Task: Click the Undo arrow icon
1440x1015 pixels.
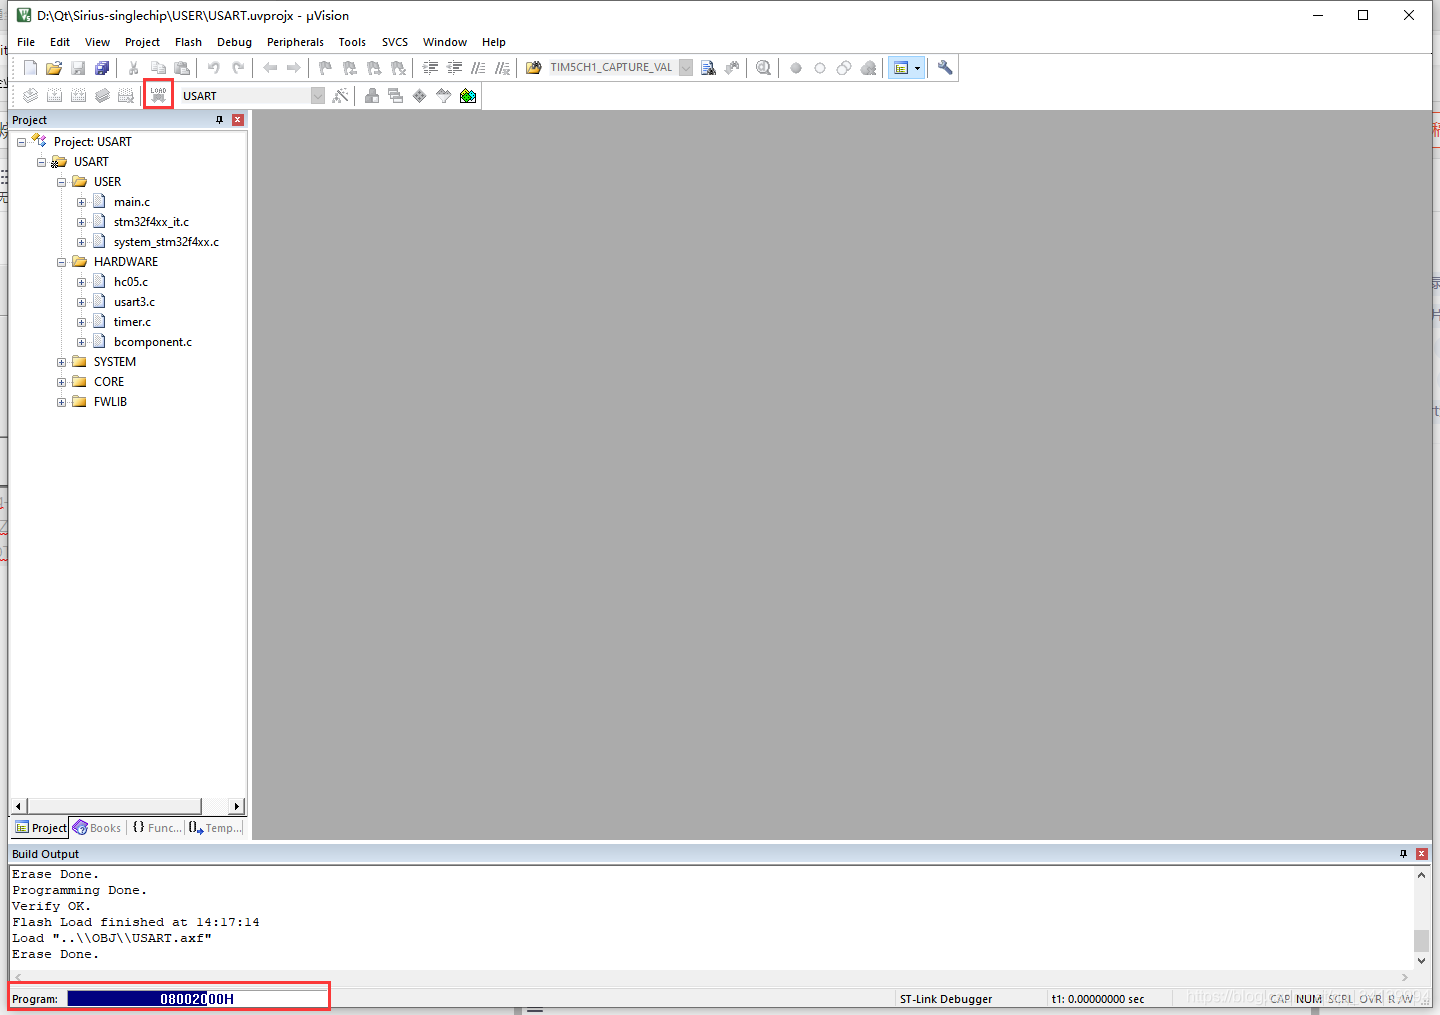Action: point(213,68)
